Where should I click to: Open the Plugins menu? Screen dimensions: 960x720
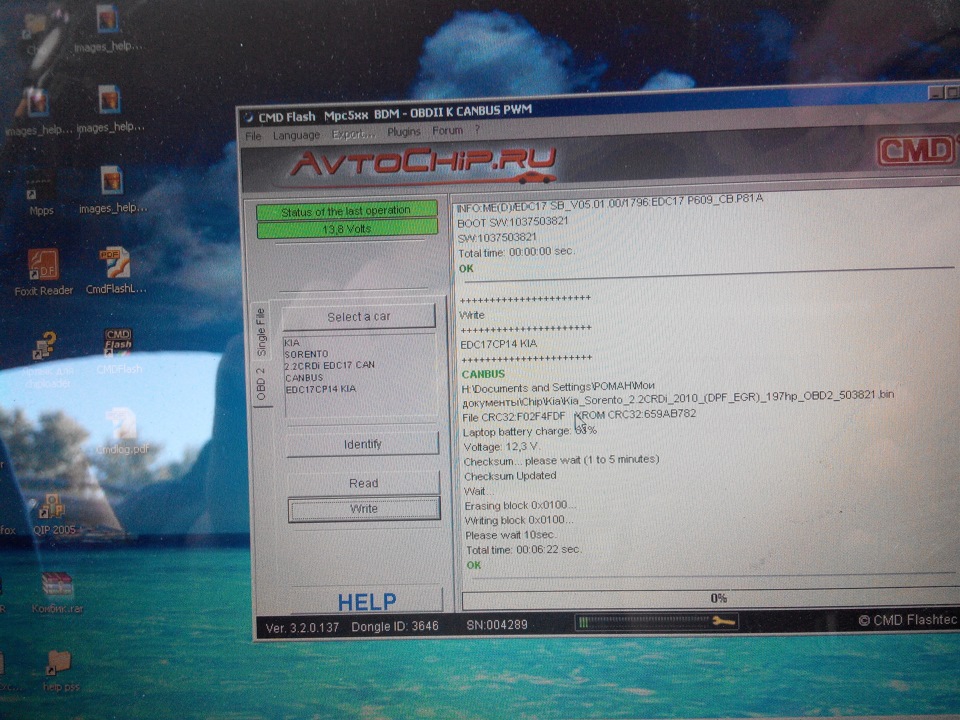403,132
